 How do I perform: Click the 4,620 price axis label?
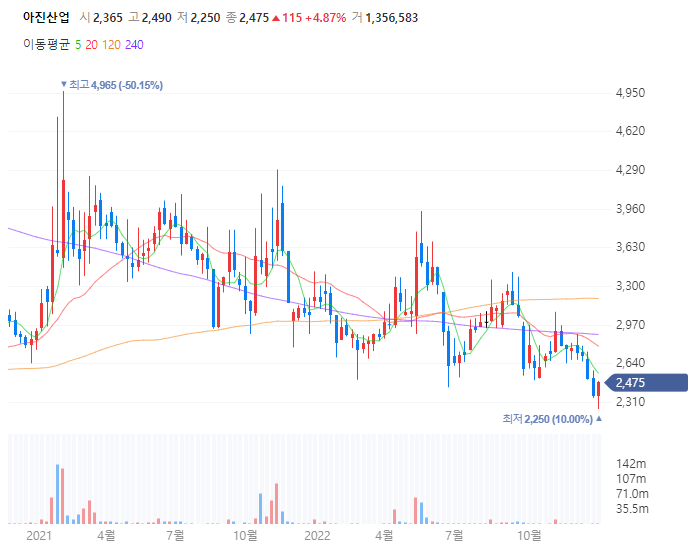click(x=630, y=131)
